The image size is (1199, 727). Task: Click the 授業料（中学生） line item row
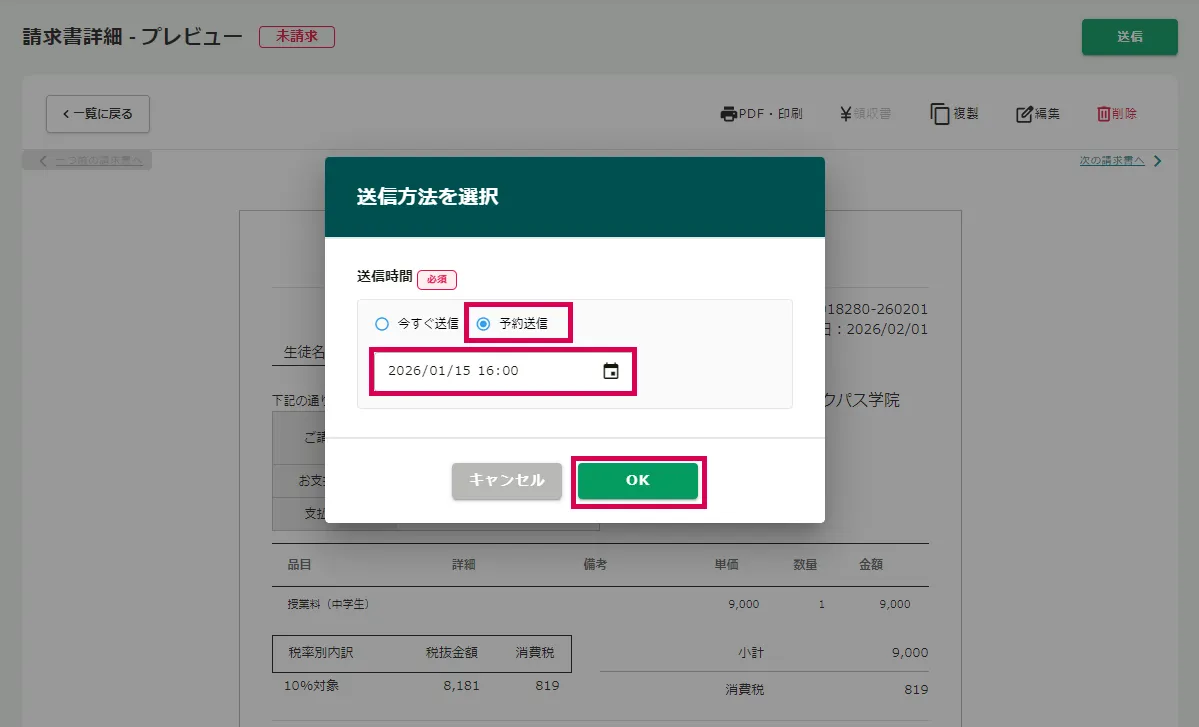pos(600,604)
